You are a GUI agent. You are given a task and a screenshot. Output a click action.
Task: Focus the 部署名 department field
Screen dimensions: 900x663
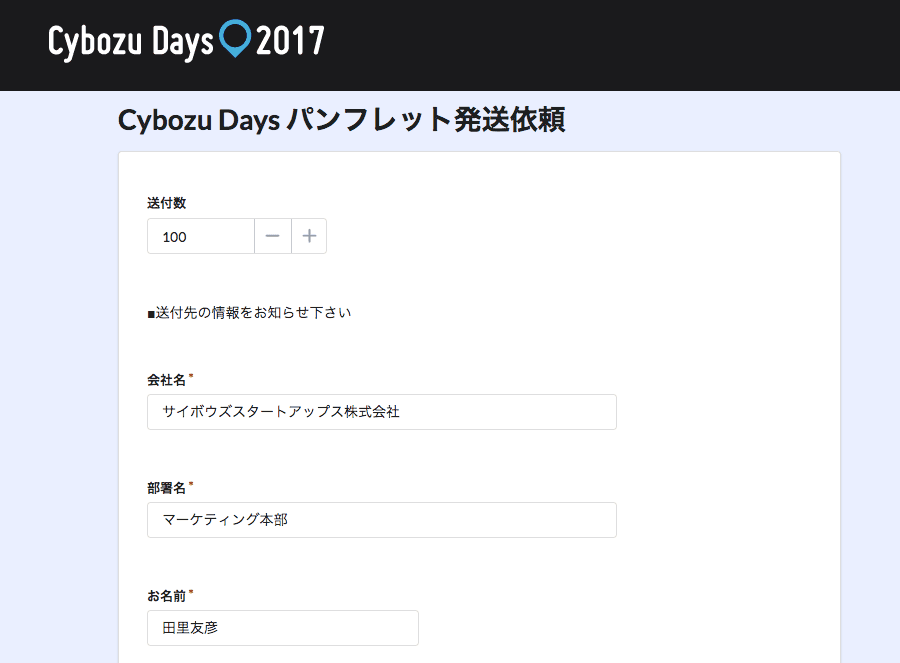pos(381,520)
